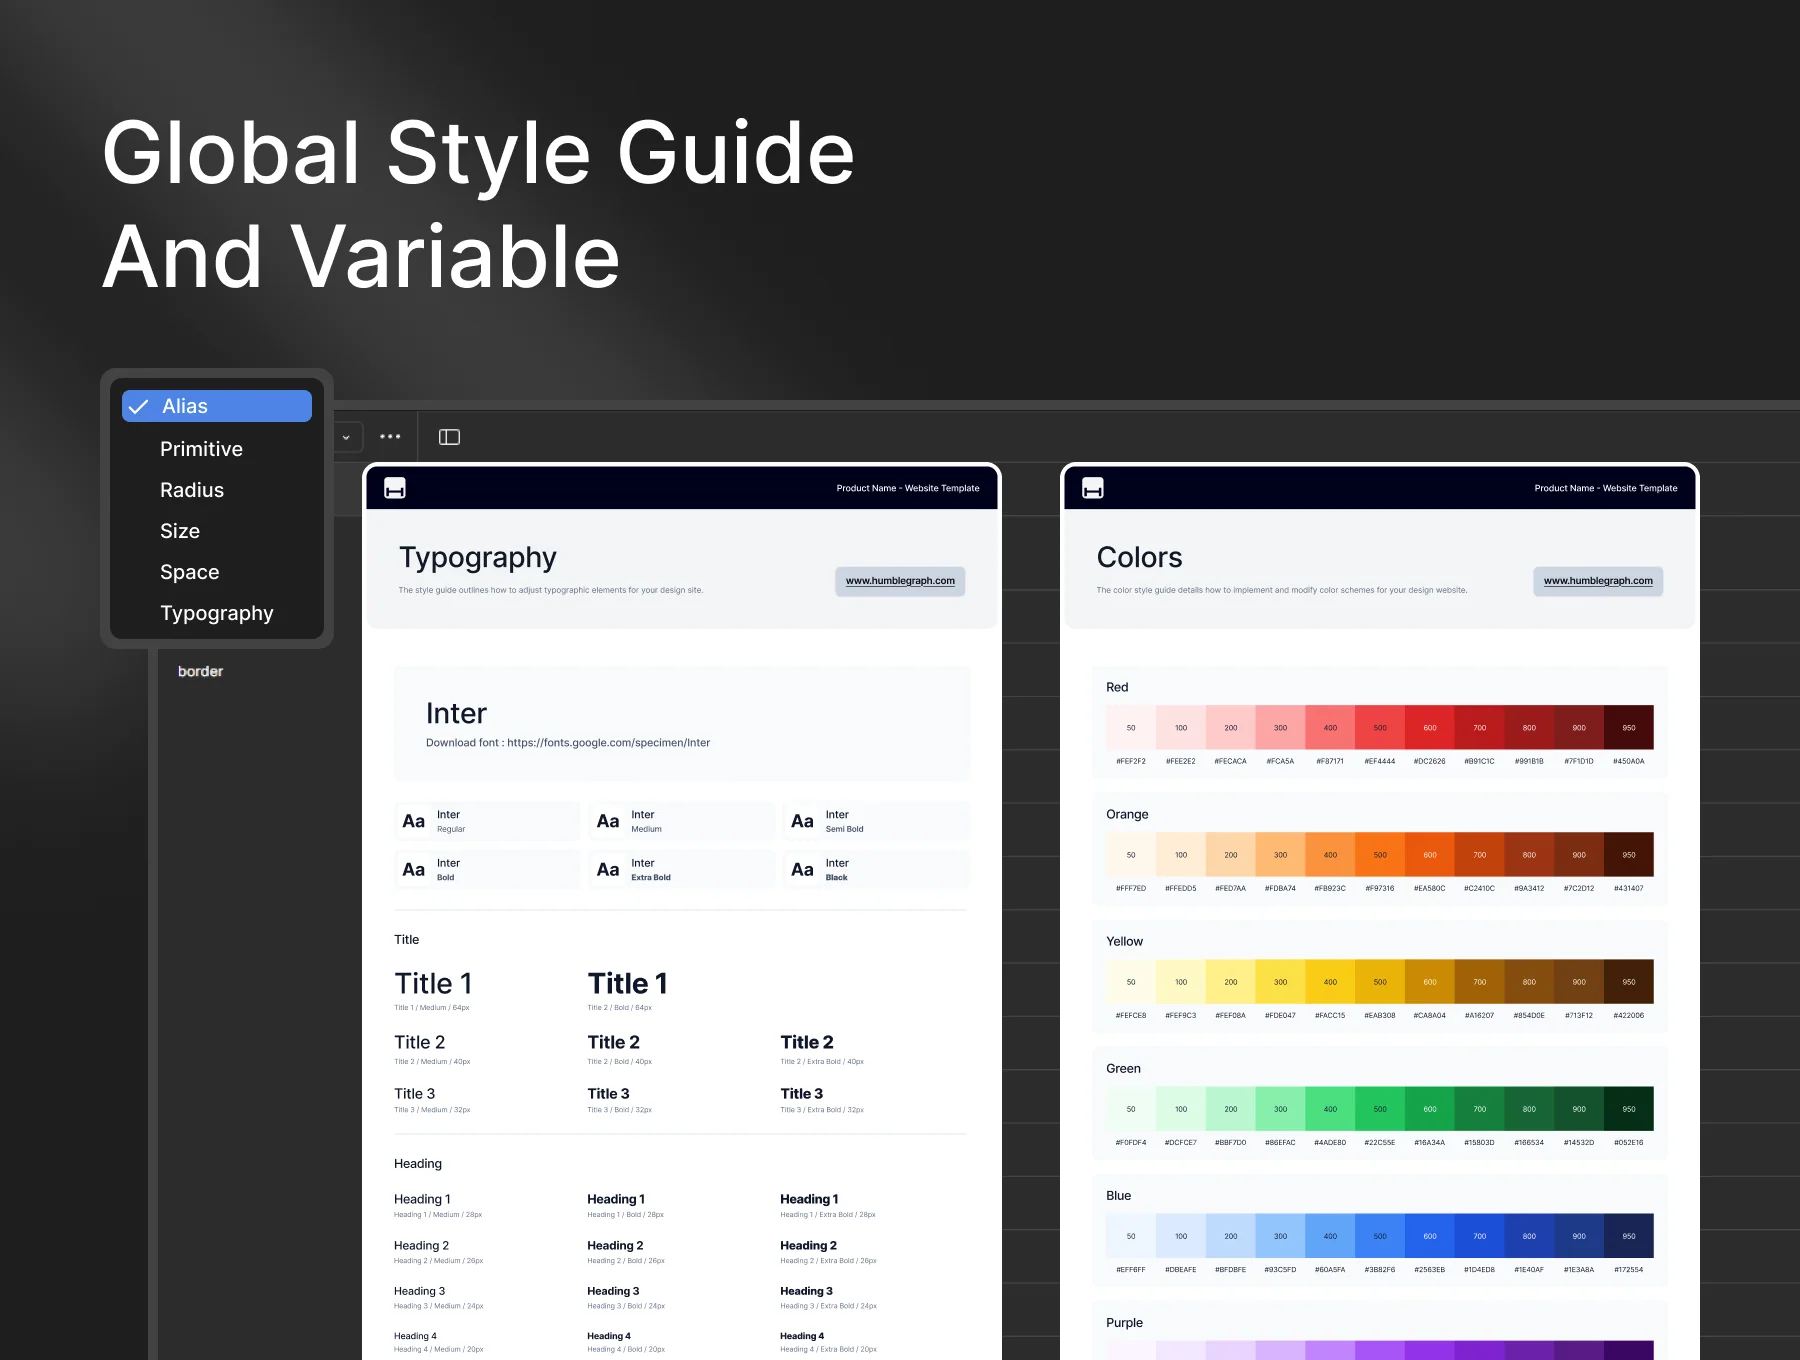This screenshot has height=1360, width=1800.
Task: Select Inter Black font sample card
Action: [x=876, y=869]
